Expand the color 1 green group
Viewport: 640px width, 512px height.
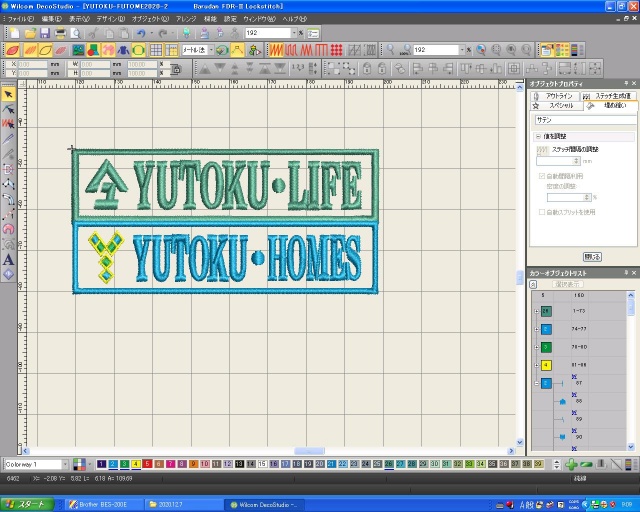point(537,312)
